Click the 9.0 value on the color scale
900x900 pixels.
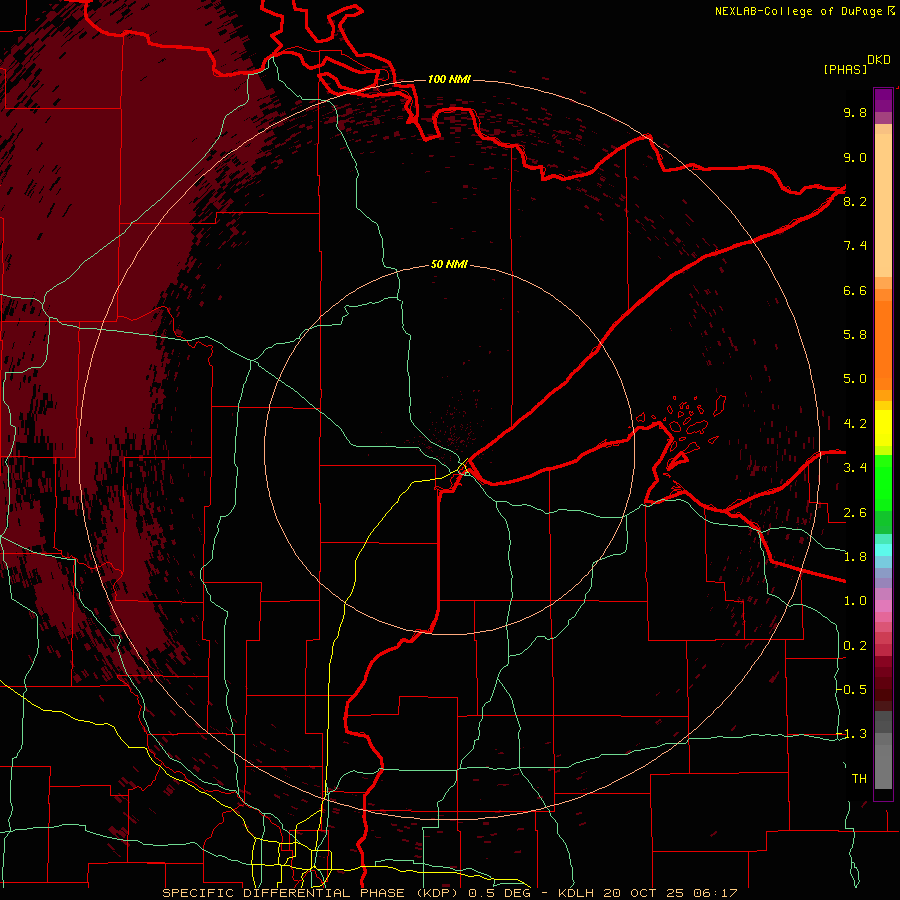pos(855,157)
